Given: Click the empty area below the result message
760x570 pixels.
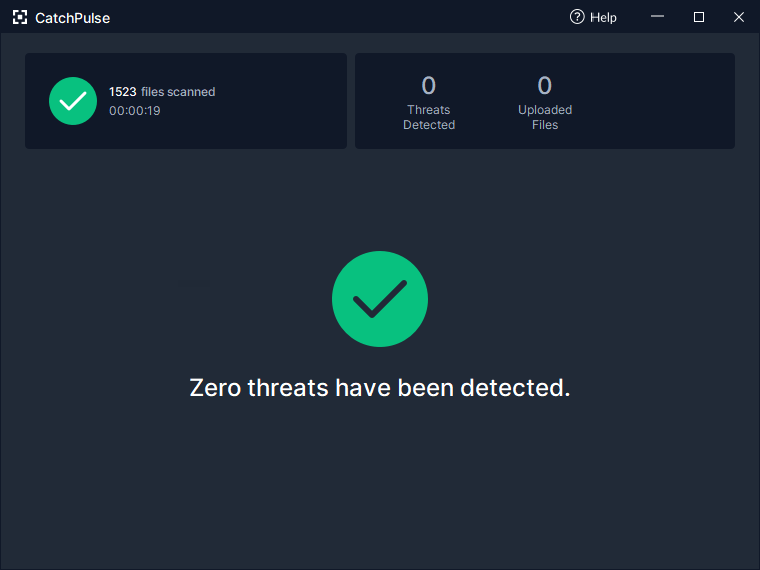Looking at the screenshot, I should click(380, 485).
